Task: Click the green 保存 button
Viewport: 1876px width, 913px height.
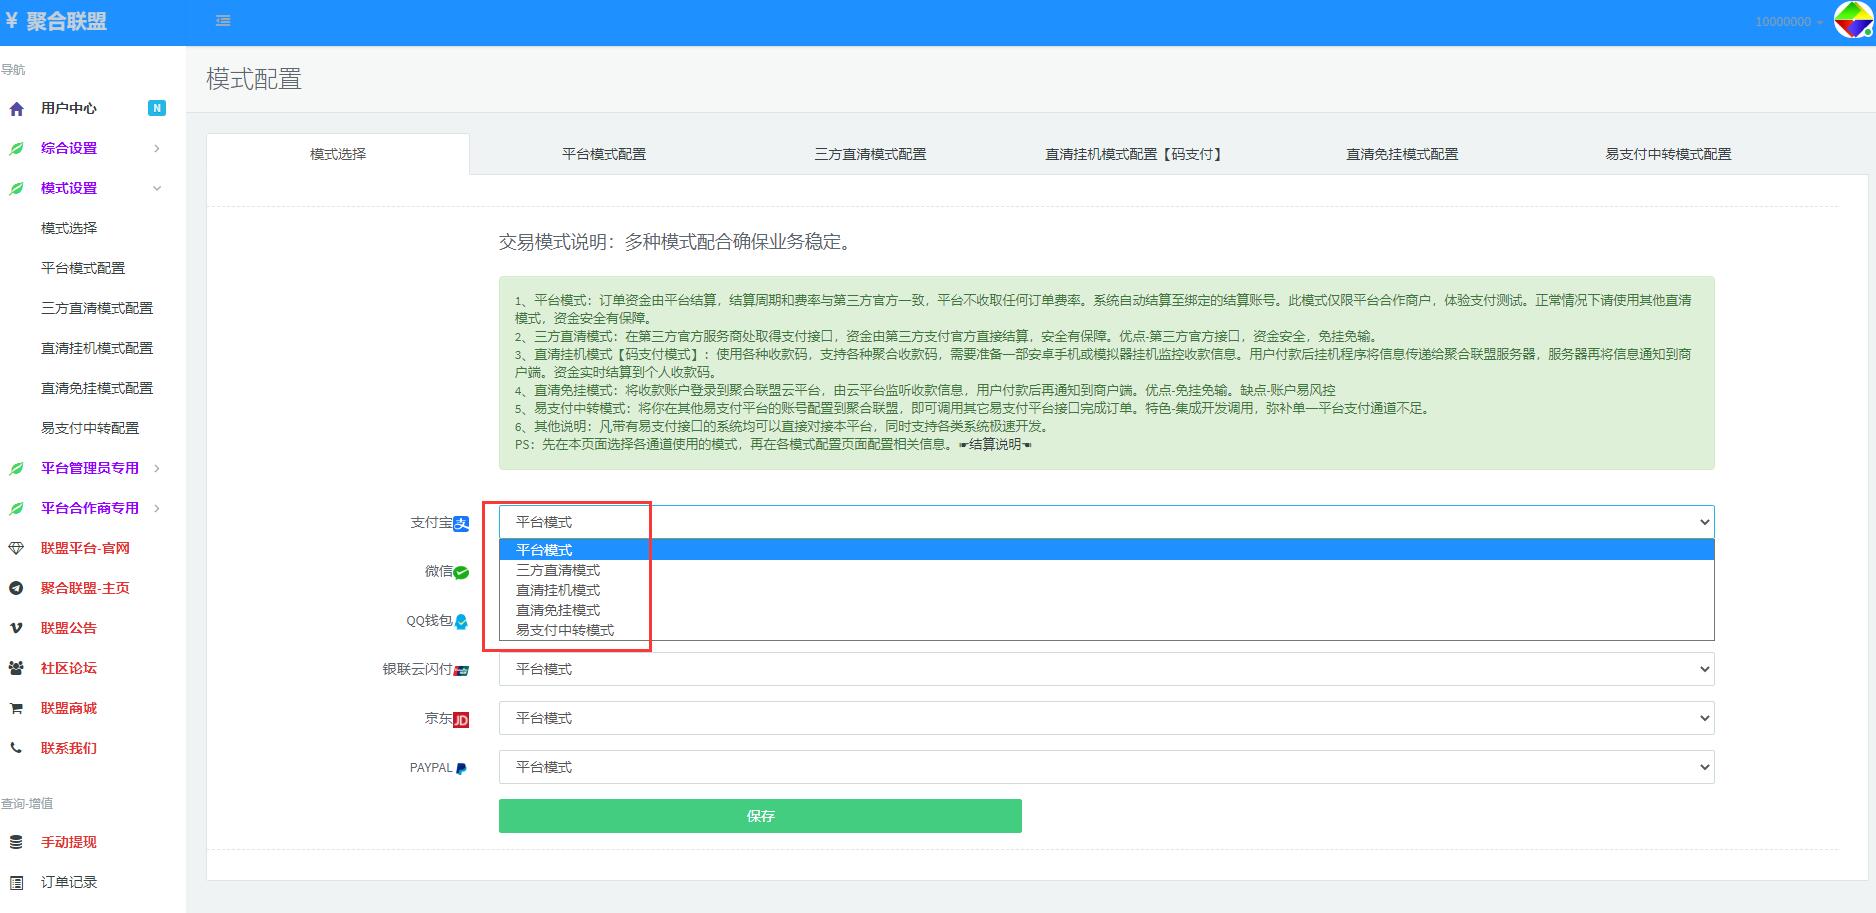Action: 760,816
